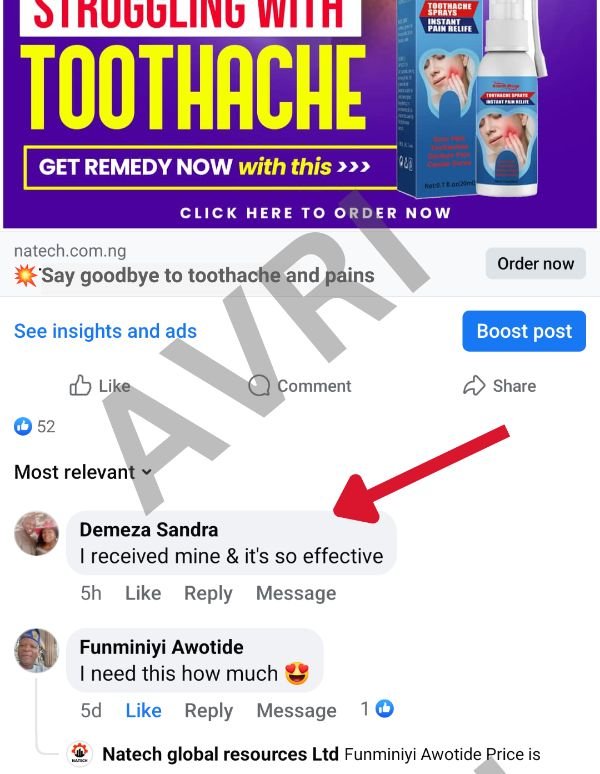This screenshot has height=774, width=600.
Task: Open See insights and ads link
Action: pyautogui.click(x=105, y=331)
